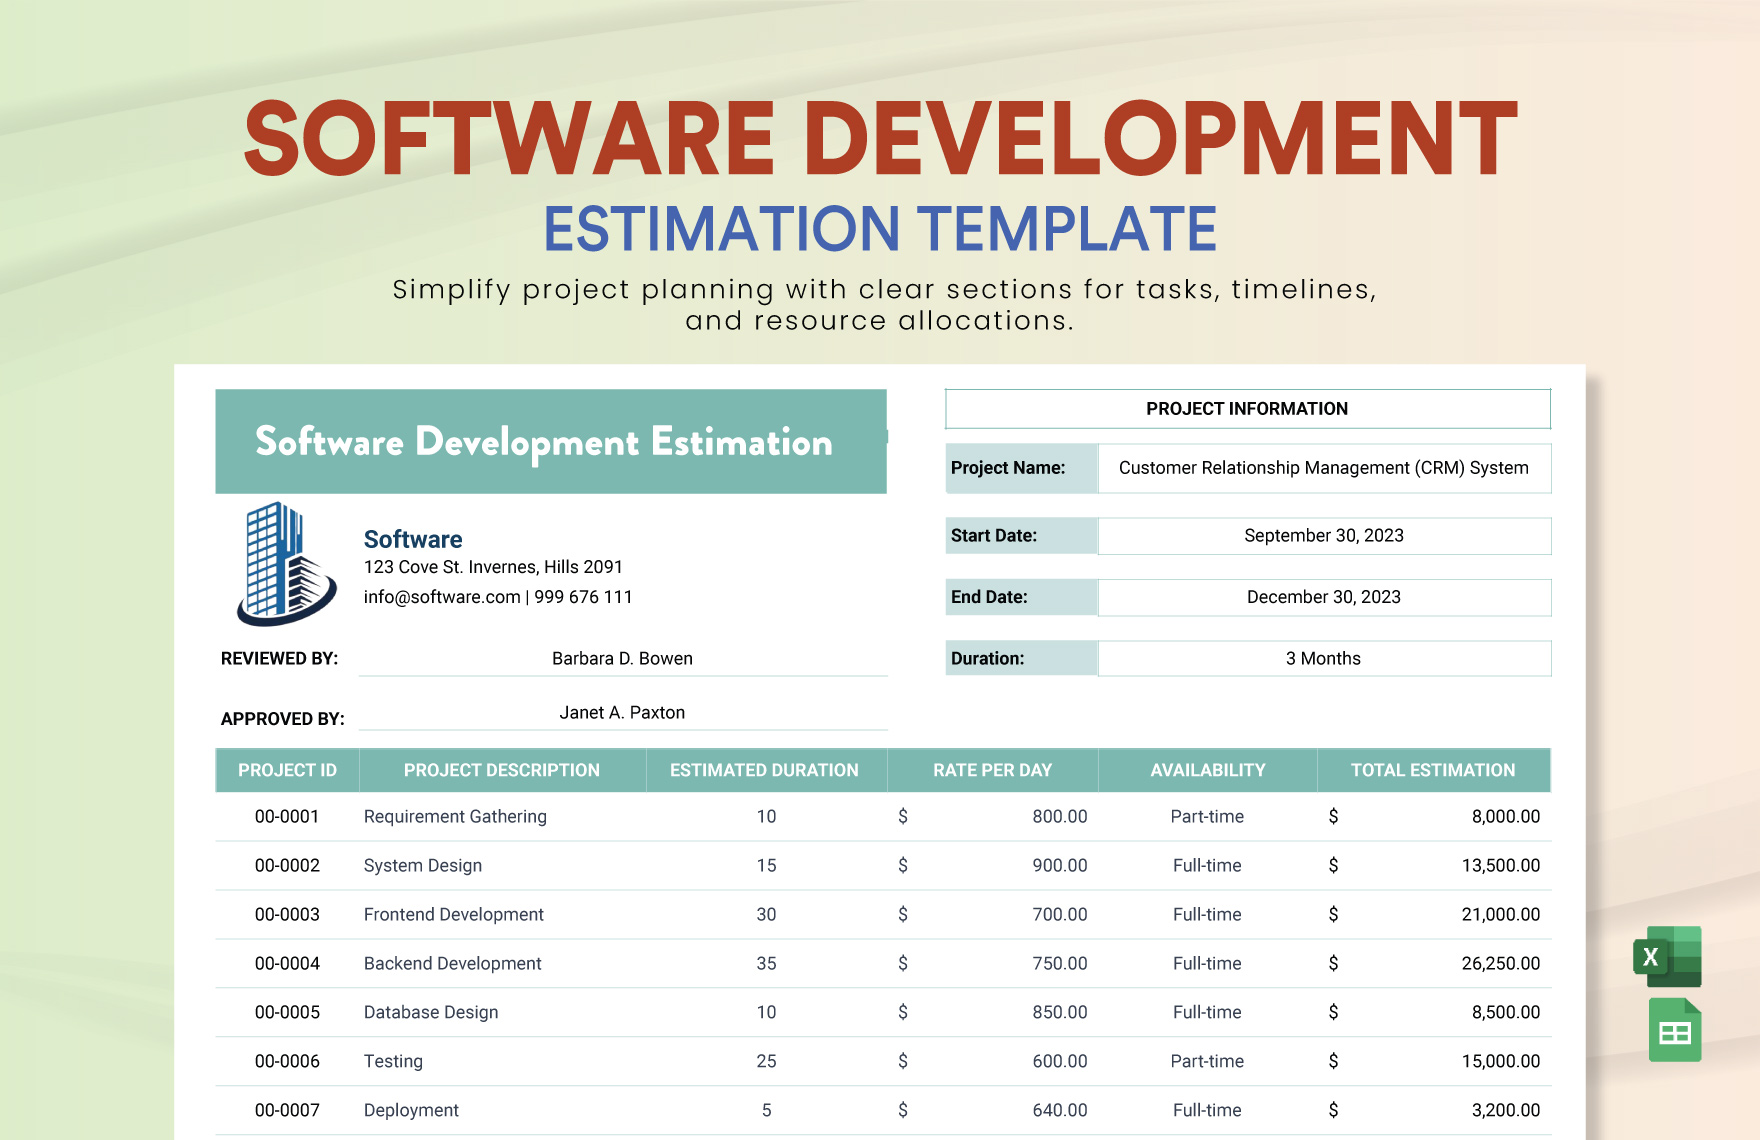Click the dollar sign next to 26,250.00
Image resolution: width=1760 pixels, height=1140 pixels.
[x=1332, y=963]
